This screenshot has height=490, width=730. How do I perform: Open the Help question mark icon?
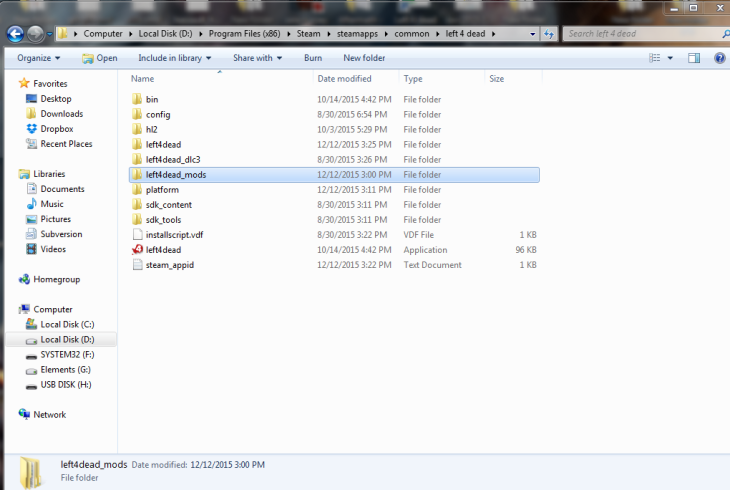[719, 58]
